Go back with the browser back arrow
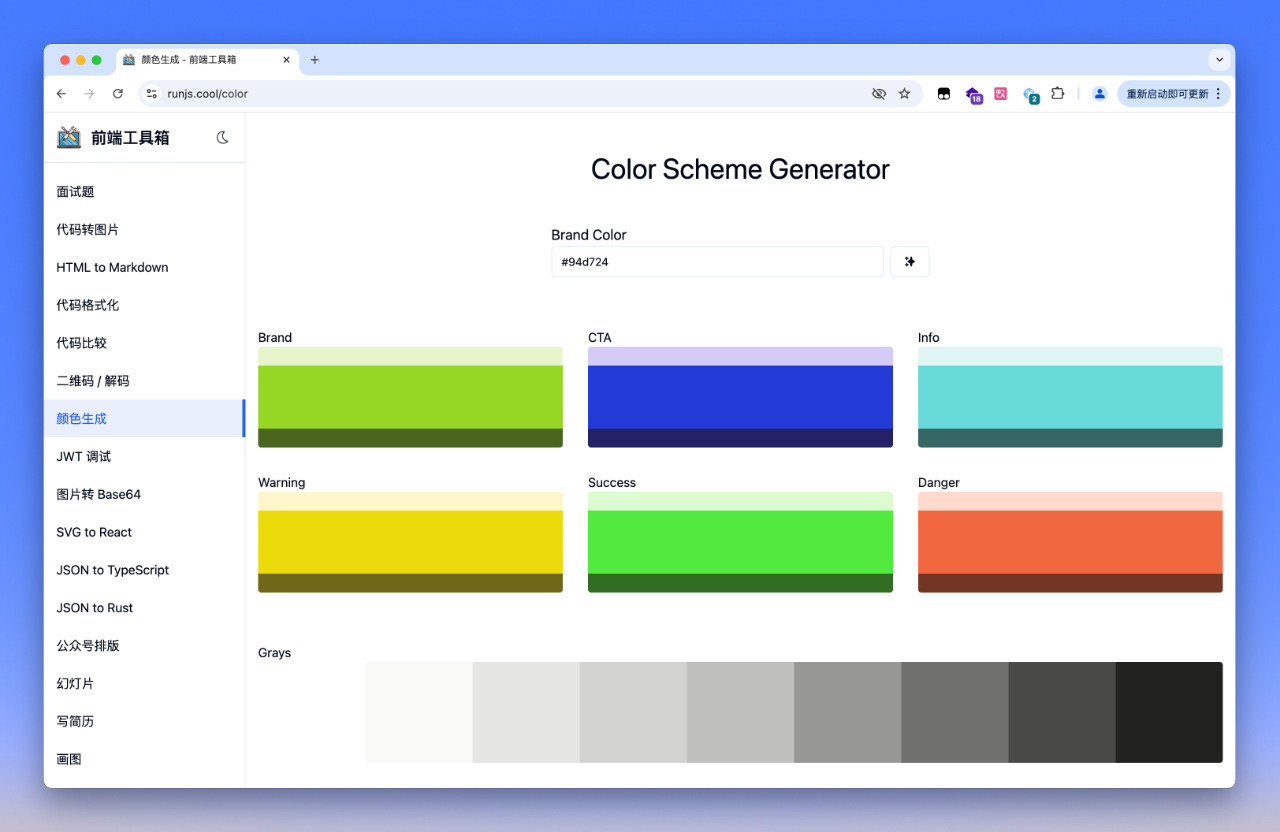The width and height of the screenshot is (1280, 832). (x=61, y=94)
